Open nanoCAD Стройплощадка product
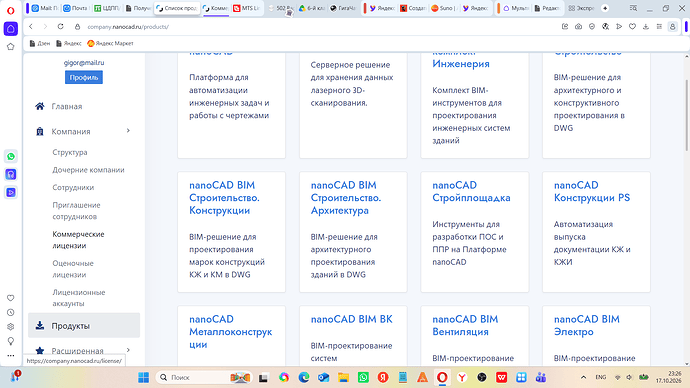This screenshot has width=690, height=388. 471,191
